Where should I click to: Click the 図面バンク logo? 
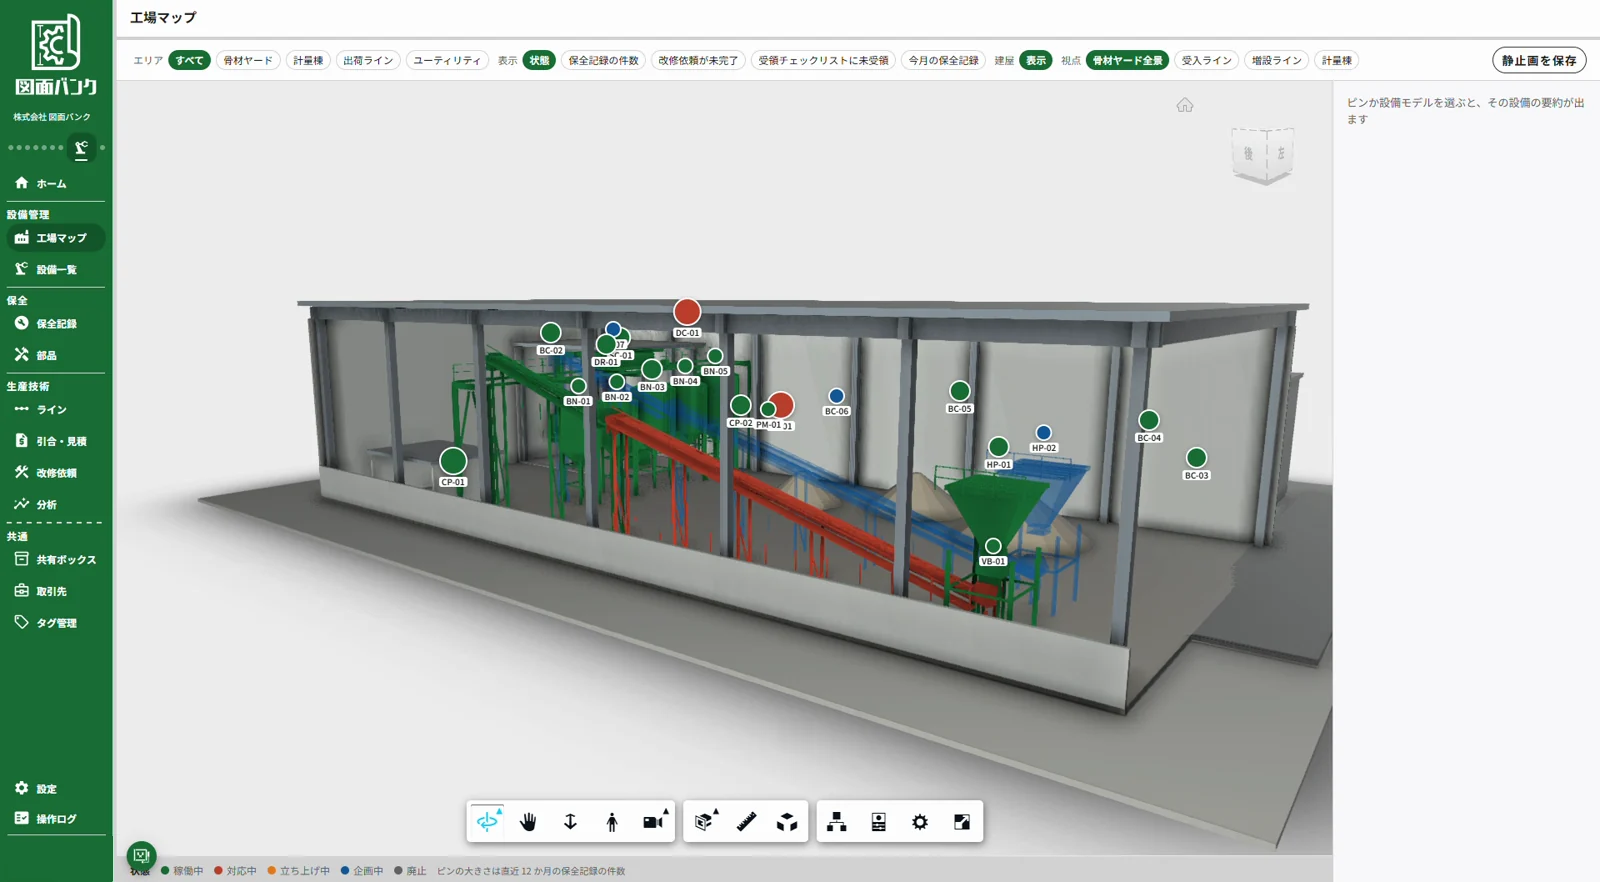(x=56, y=55)
